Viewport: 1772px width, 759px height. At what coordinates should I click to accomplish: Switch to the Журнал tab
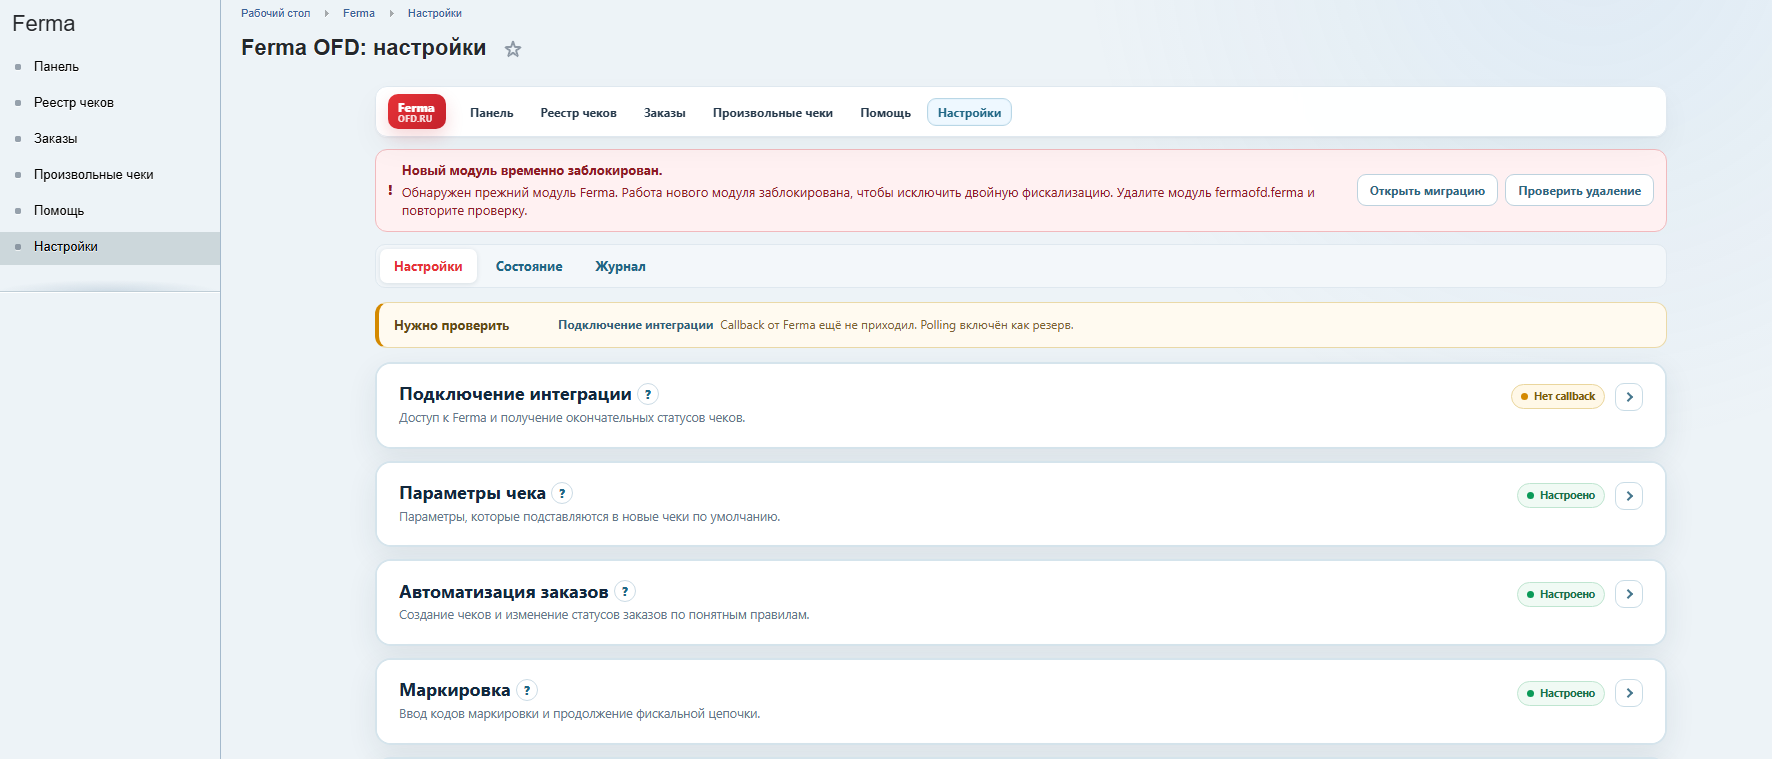click(x=620, y=267)
